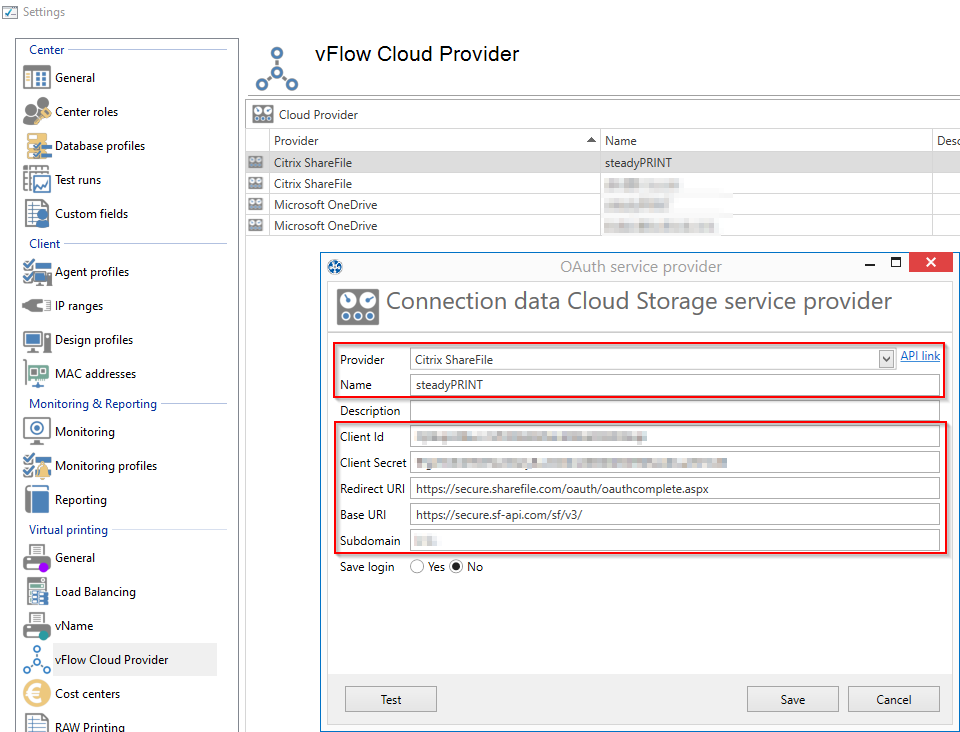This screenshot has height=732, width=960.
Task: Open RAW Printing settings
Action: 90,726
